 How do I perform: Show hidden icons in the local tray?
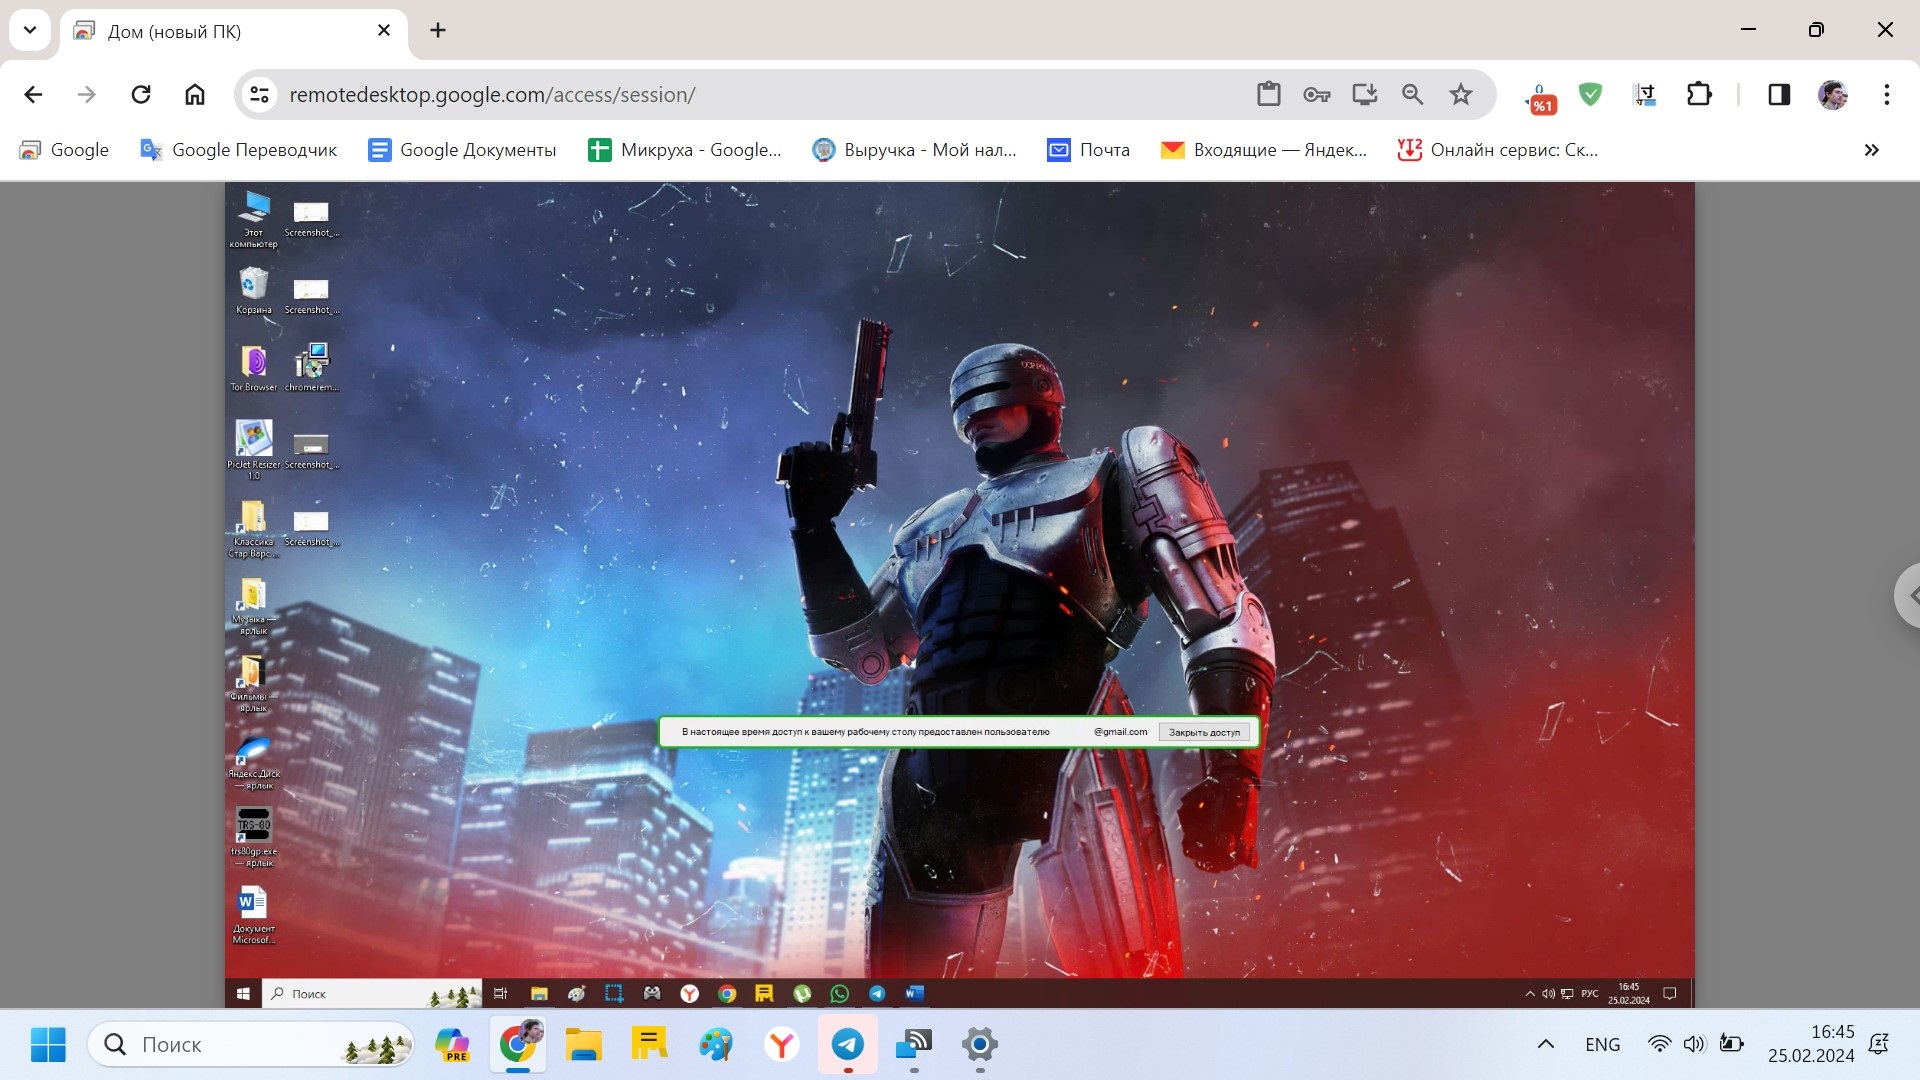[1545, 1045]
